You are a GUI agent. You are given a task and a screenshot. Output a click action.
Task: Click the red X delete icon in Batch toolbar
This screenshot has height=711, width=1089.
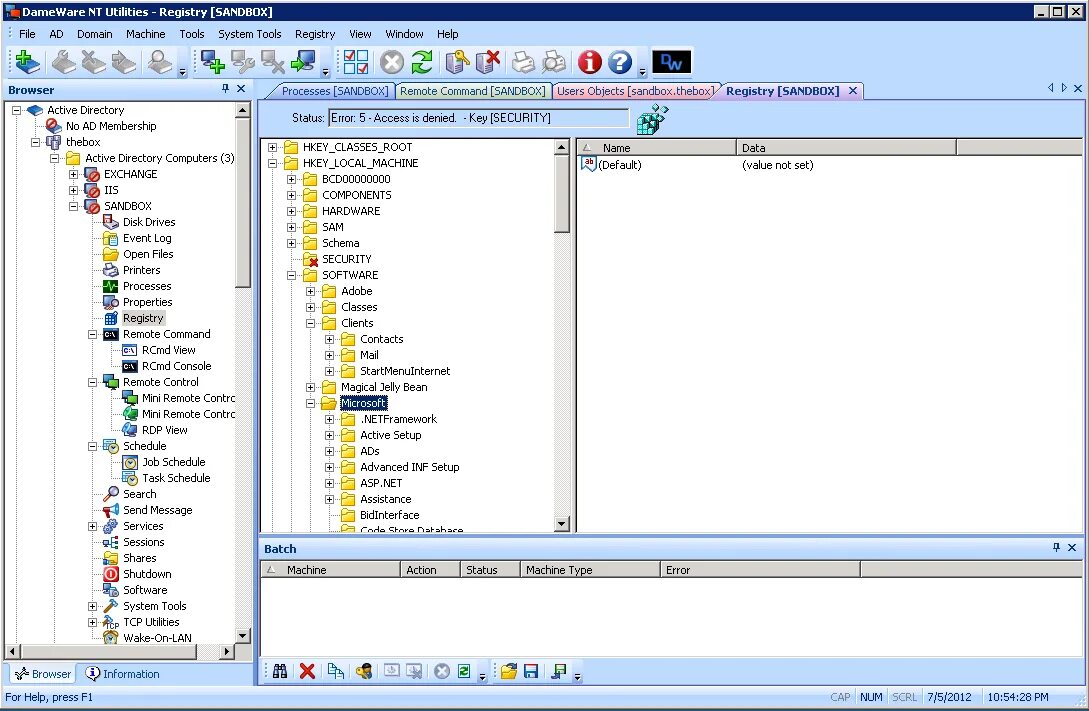click(307, 671)
